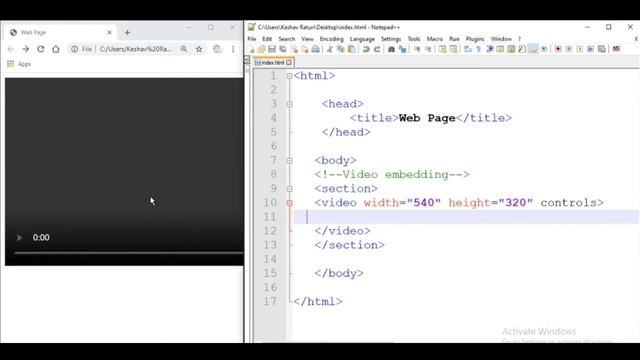Open the Edit menu
The height and width of the screenshot is (360, 640).
(267, 39)
